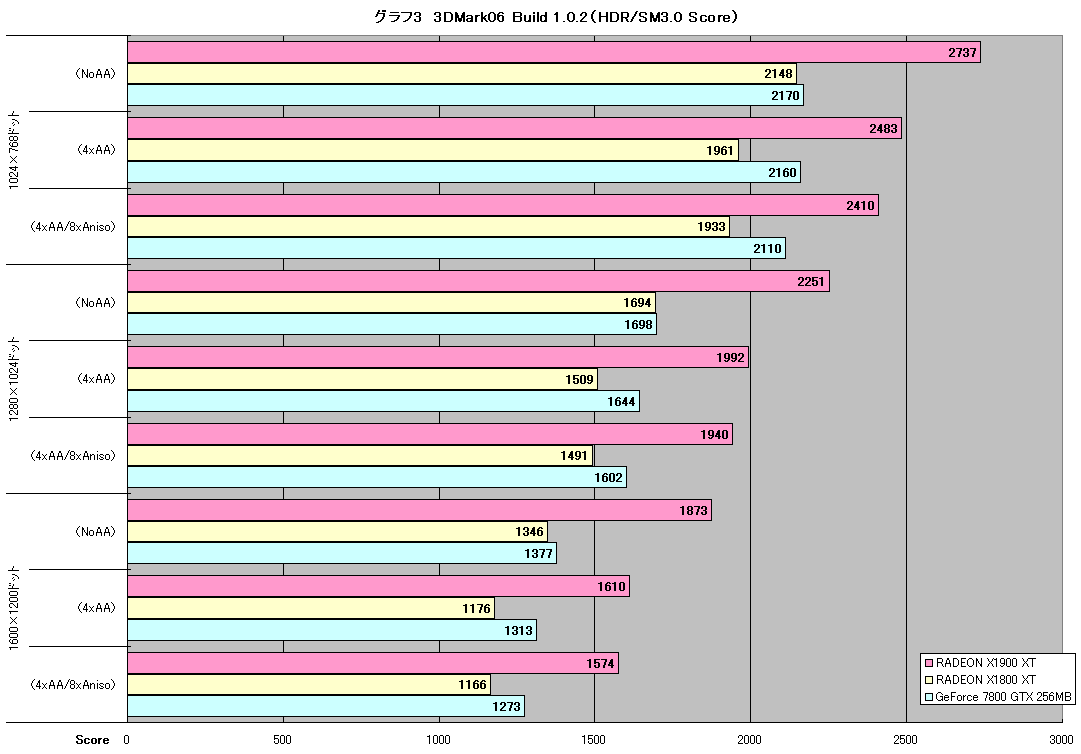Click the 1024×768 resolution axis label
The image size is (1081, 754).
[14, 150]
